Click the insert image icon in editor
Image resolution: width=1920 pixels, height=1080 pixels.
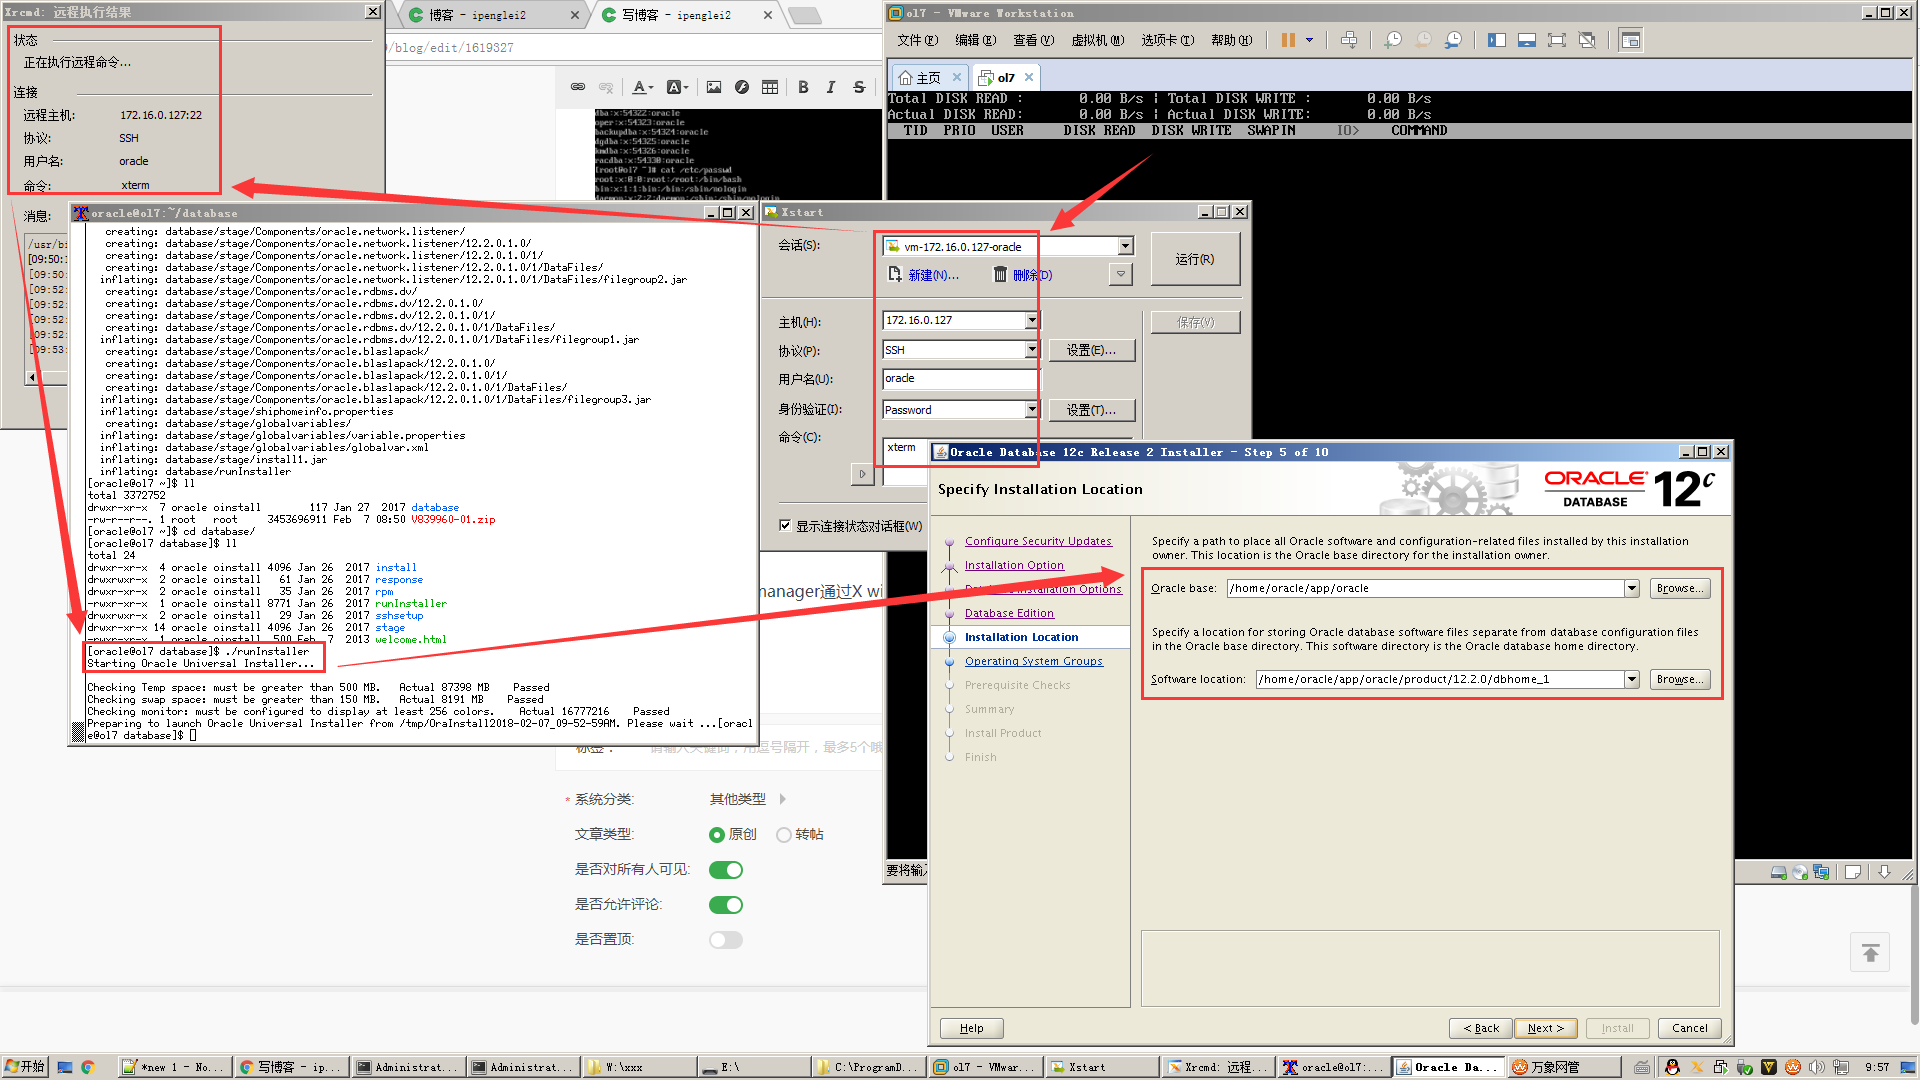[713, 88]
